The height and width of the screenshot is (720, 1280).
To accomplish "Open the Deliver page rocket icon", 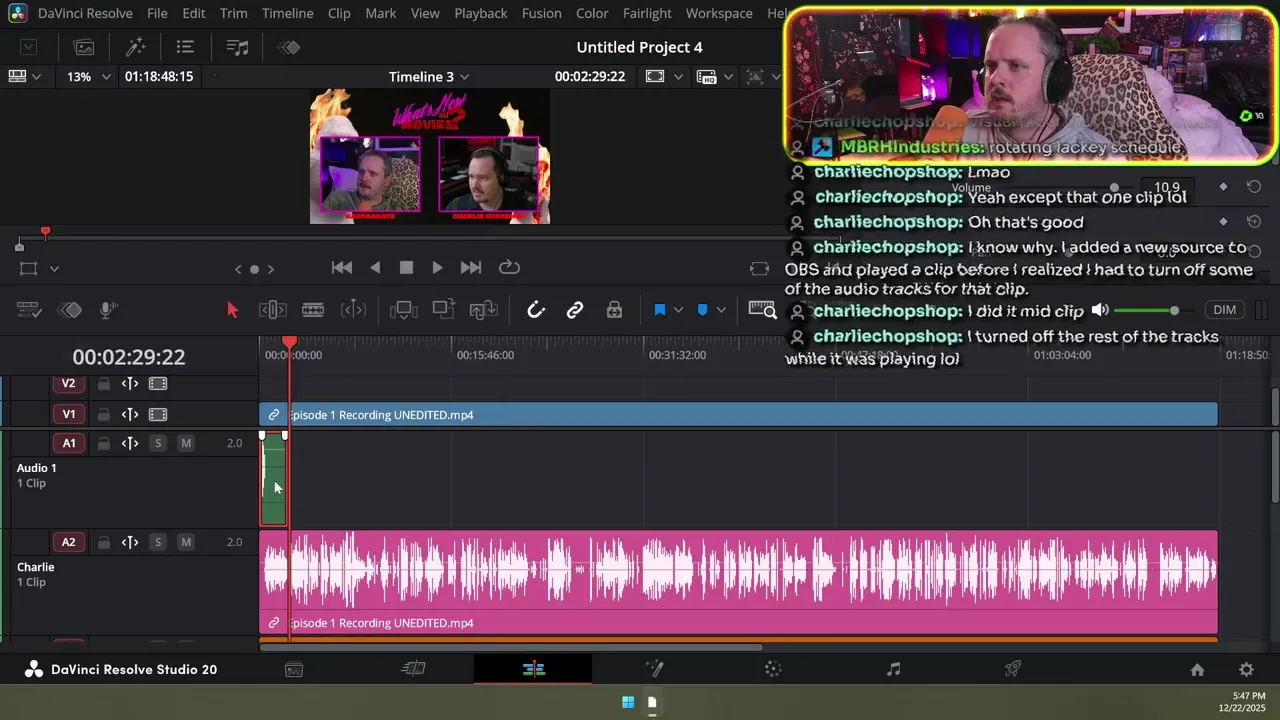I will click(x=1013, y=670).
